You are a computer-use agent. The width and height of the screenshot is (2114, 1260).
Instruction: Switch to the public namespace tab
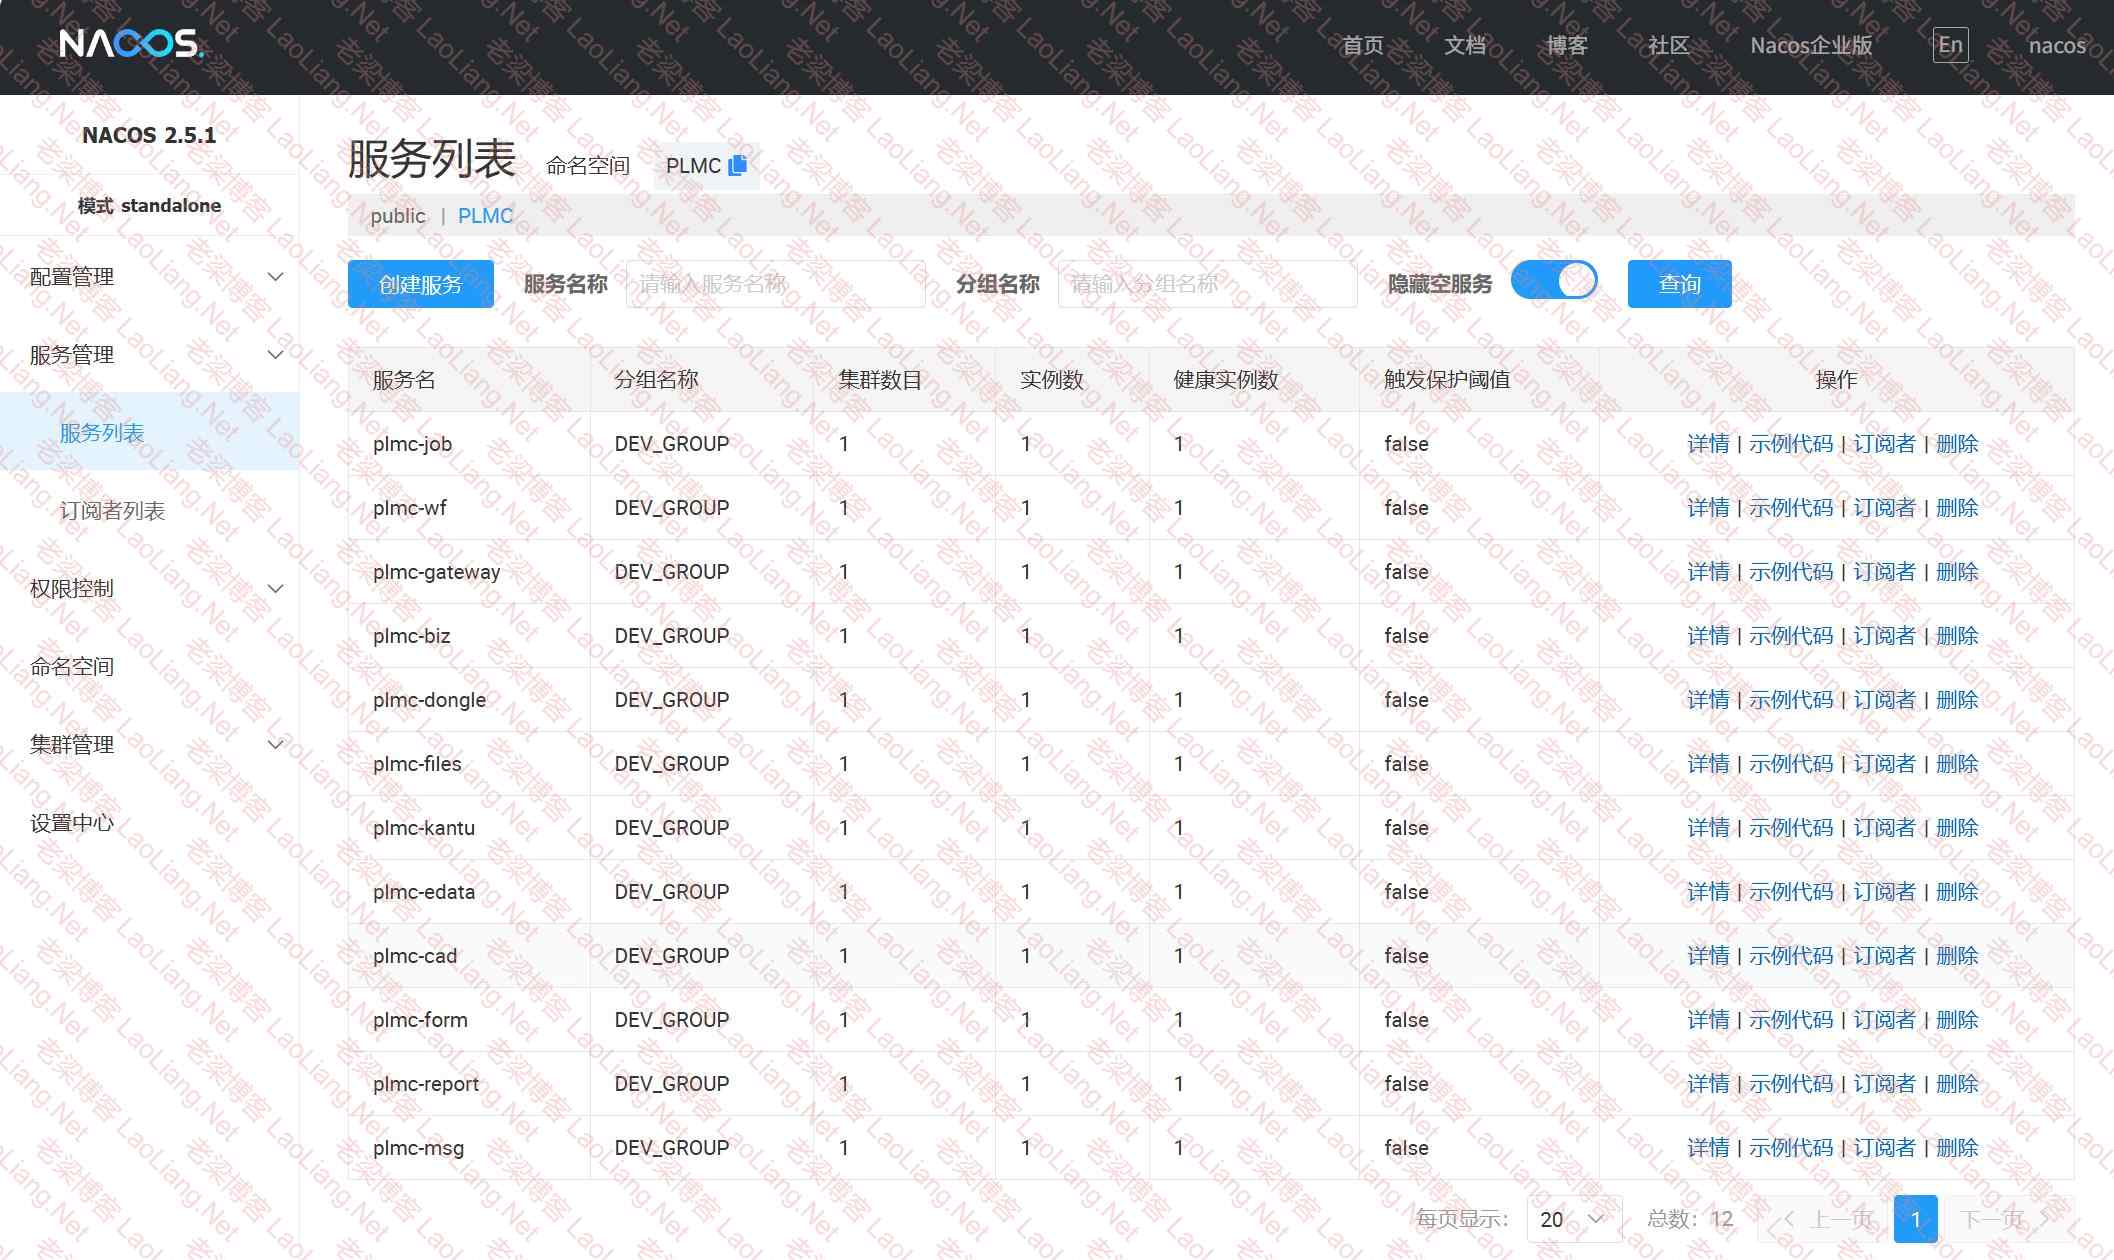point(397,216)
